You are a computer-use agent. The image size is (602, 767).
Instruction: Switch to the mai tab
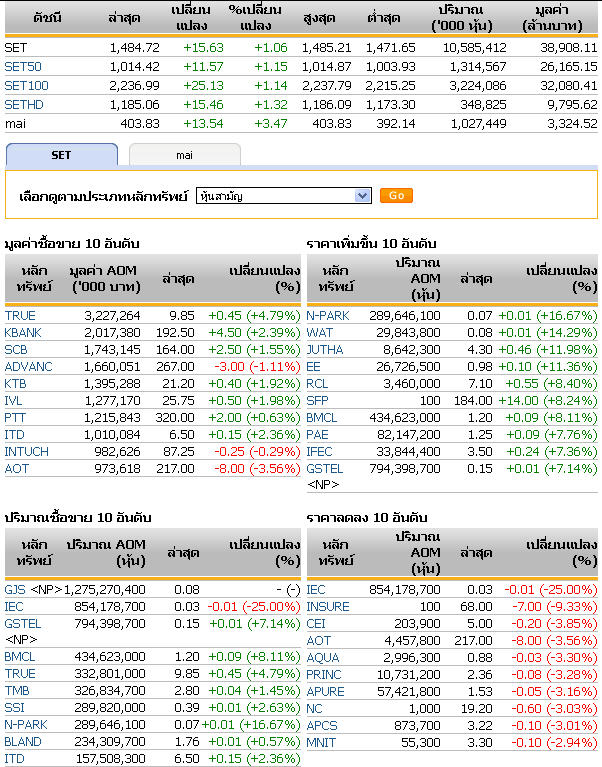click(184, 155)
